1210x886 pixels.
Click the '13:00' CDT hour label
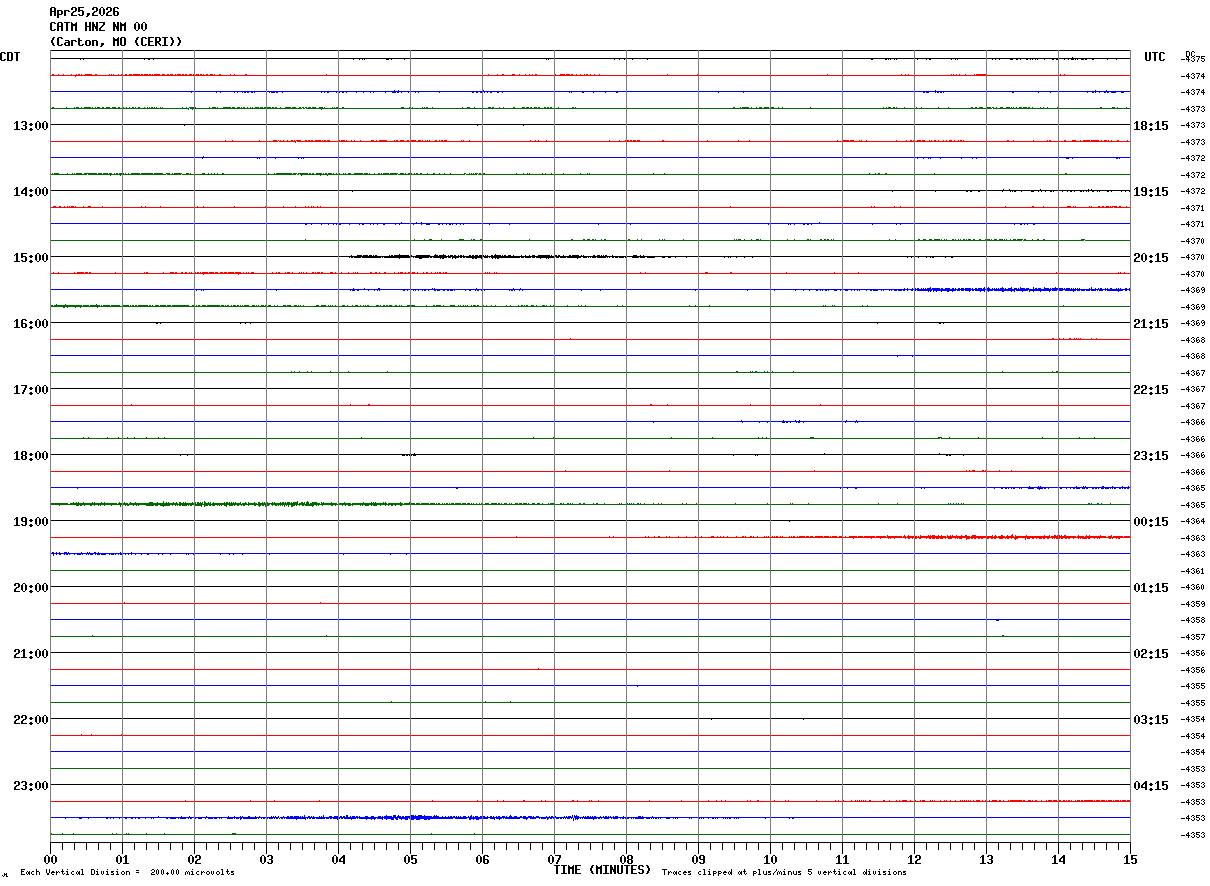point(30,125)
